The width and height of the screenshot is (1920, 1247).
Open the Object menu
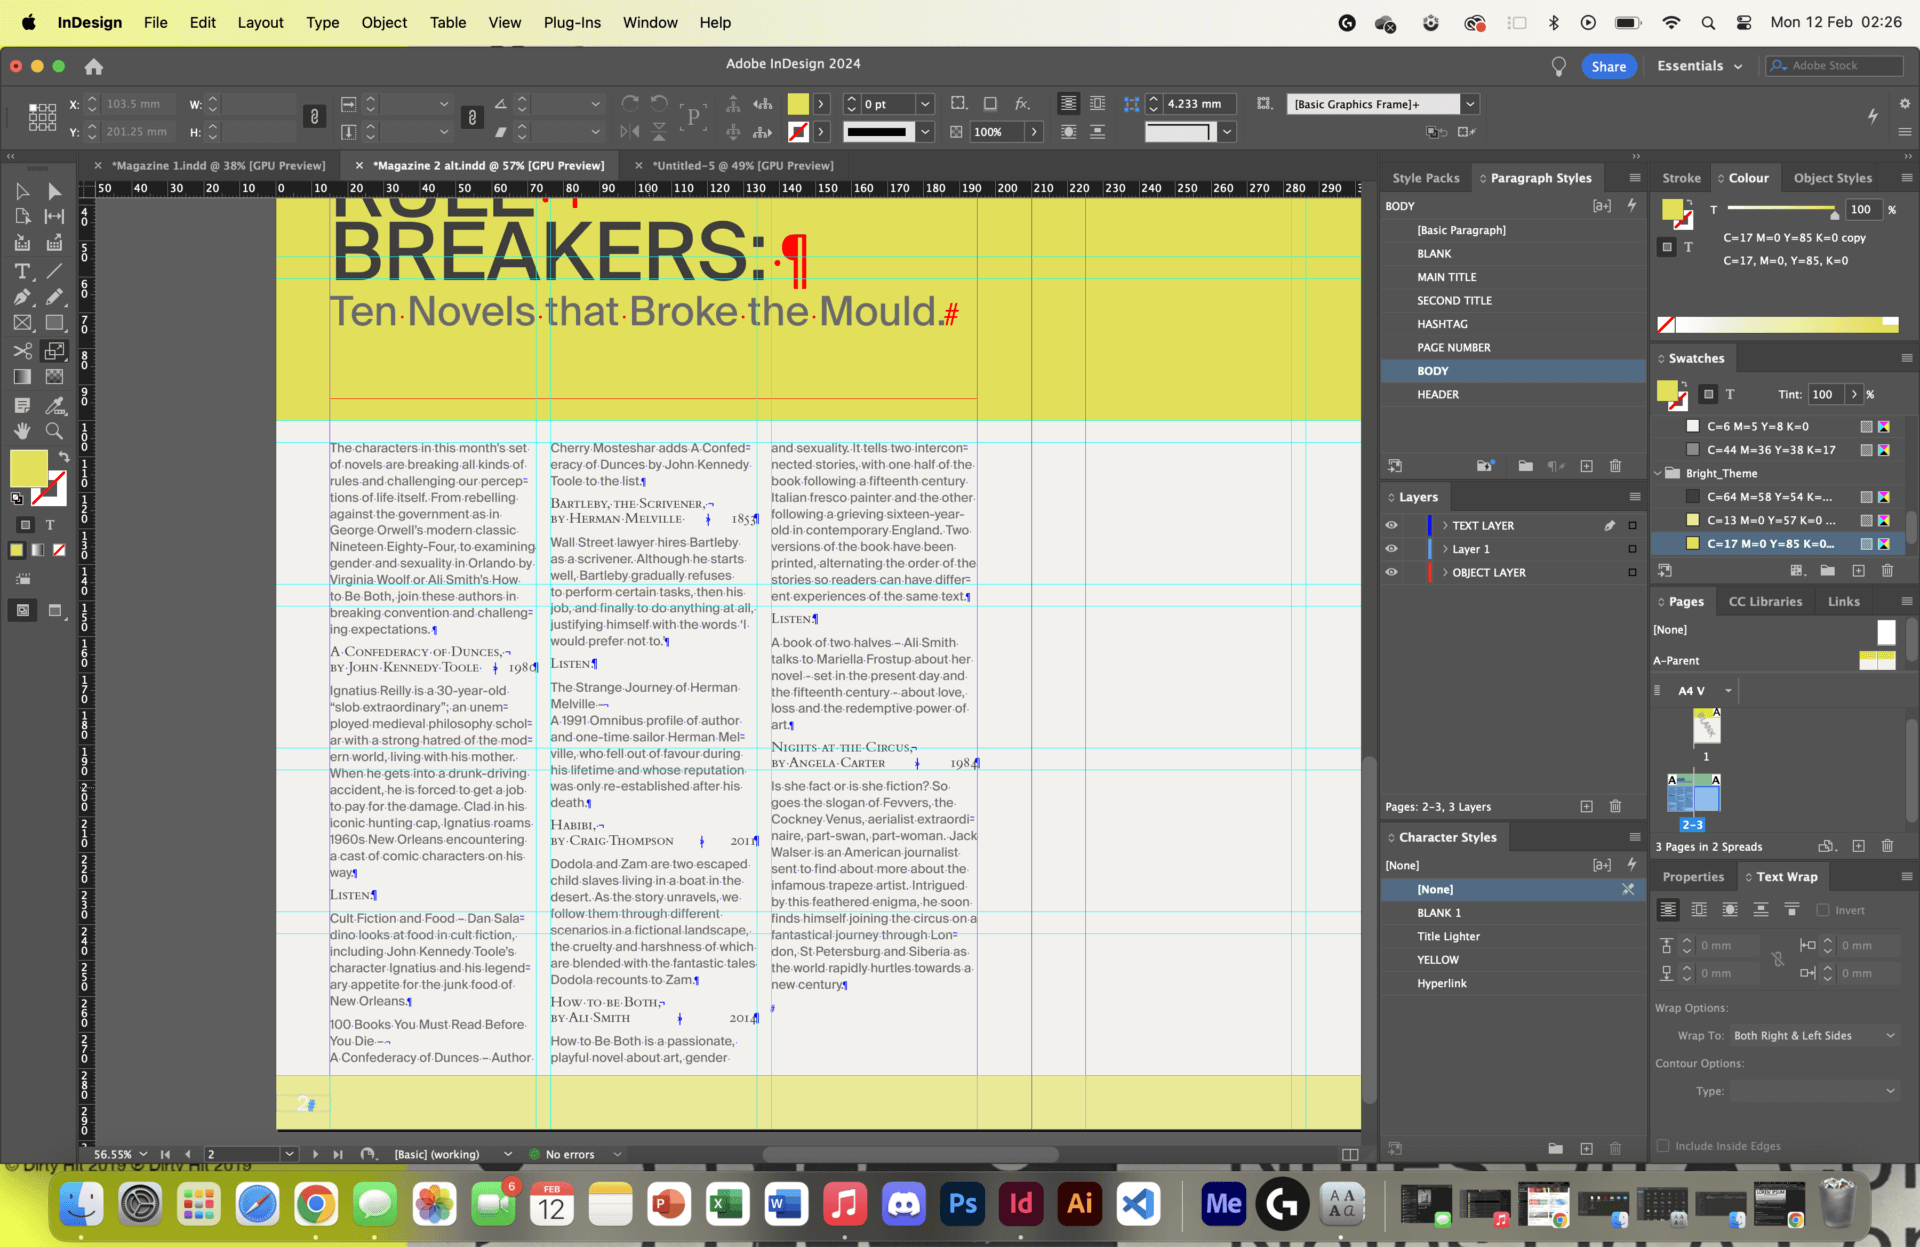coord(384,22)
